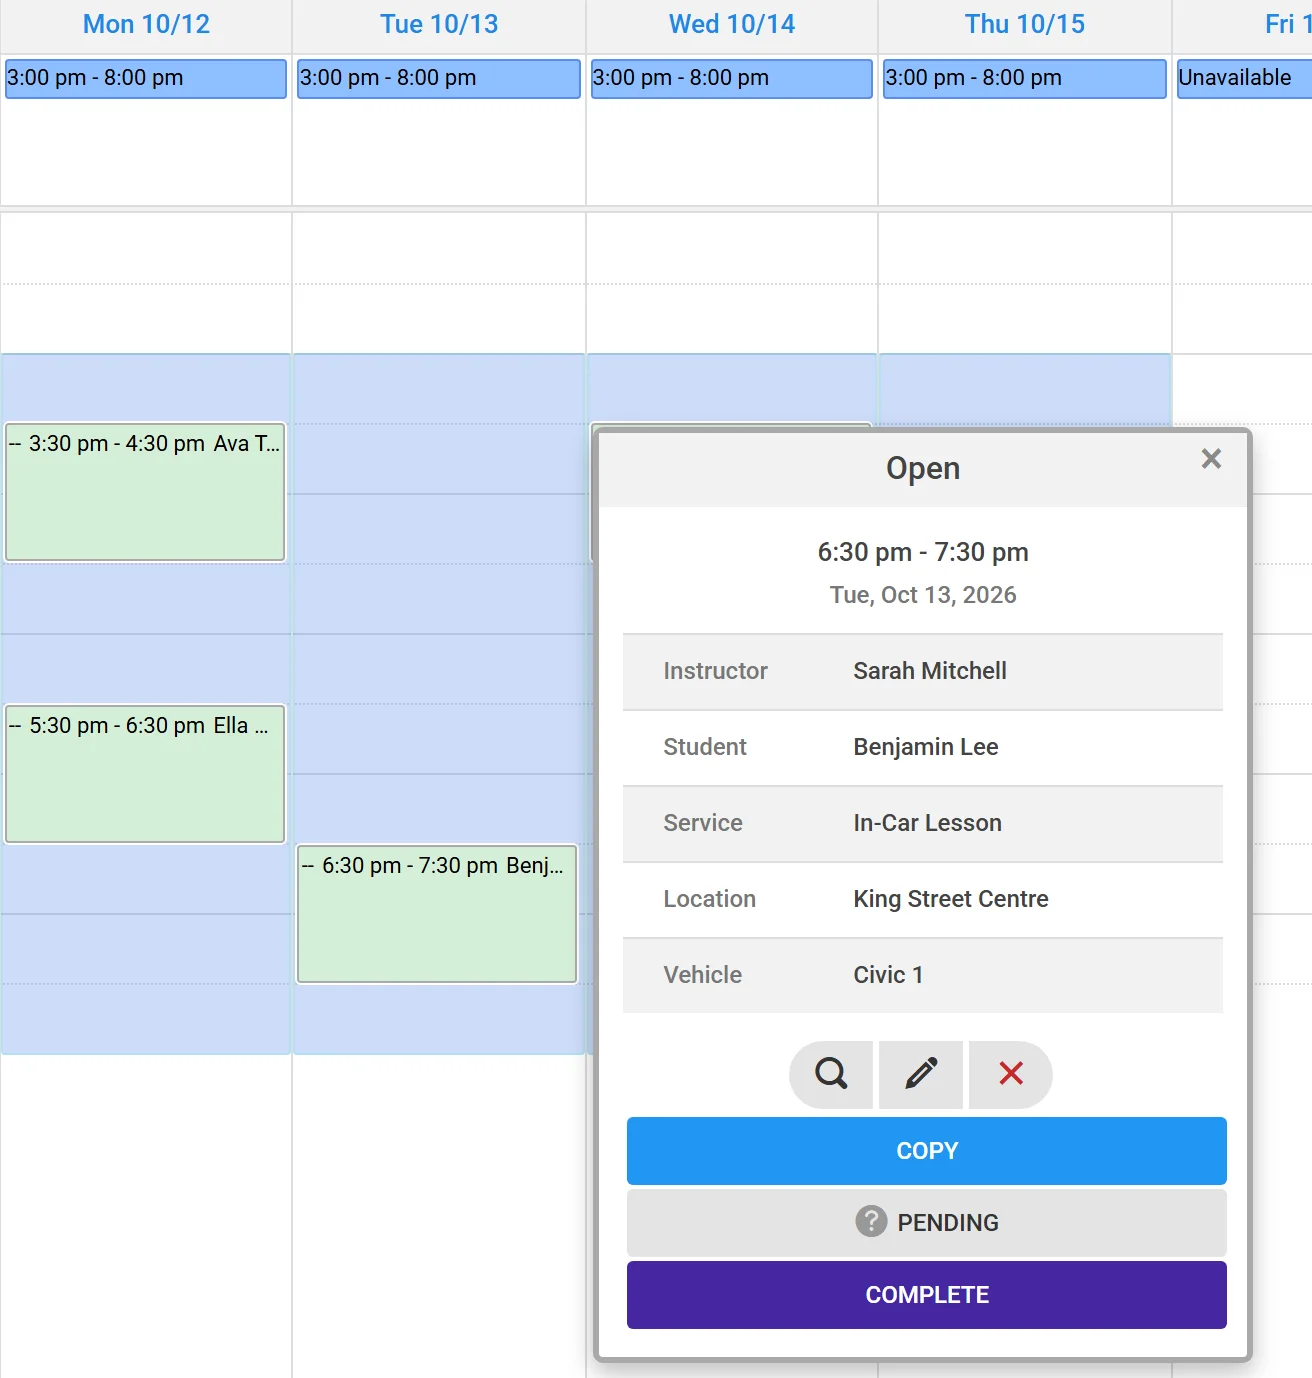Click the Civic 1 vehicle value
This screenshot has height=1378, width=1312.
click(888, 975)
